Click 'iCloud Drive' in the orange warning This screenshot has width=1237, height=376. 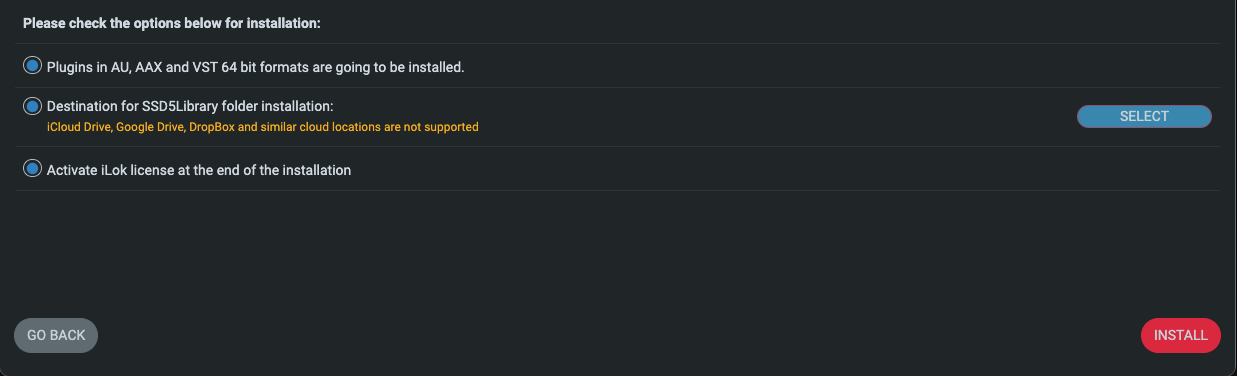(x=79, y=127)
